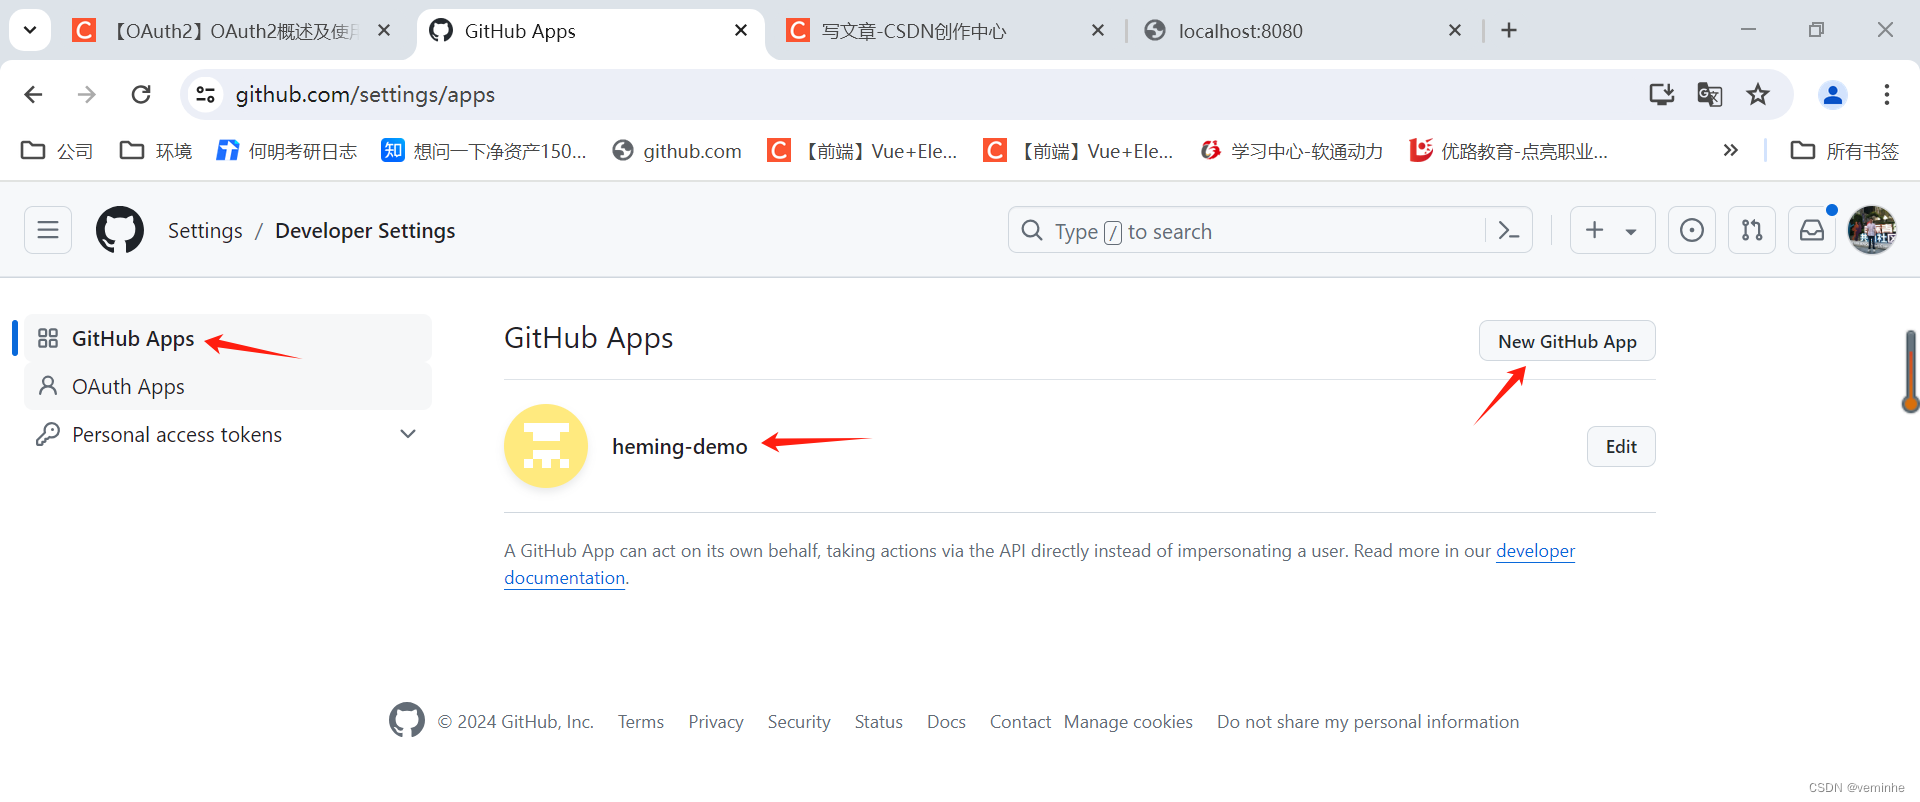Click Settings in the breadcrumb
This screenshot has height=802, width=1920.
[205, 230]
